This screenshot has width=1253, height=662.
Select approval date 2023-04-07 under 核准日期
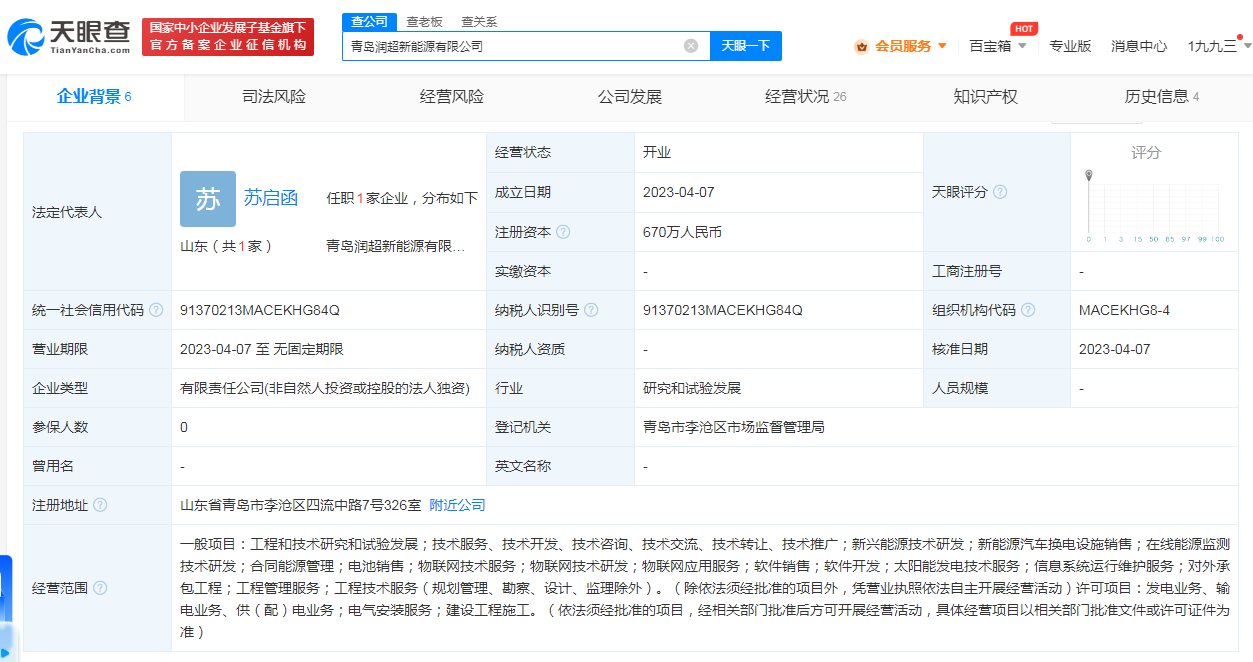[x=1115, y=349]
